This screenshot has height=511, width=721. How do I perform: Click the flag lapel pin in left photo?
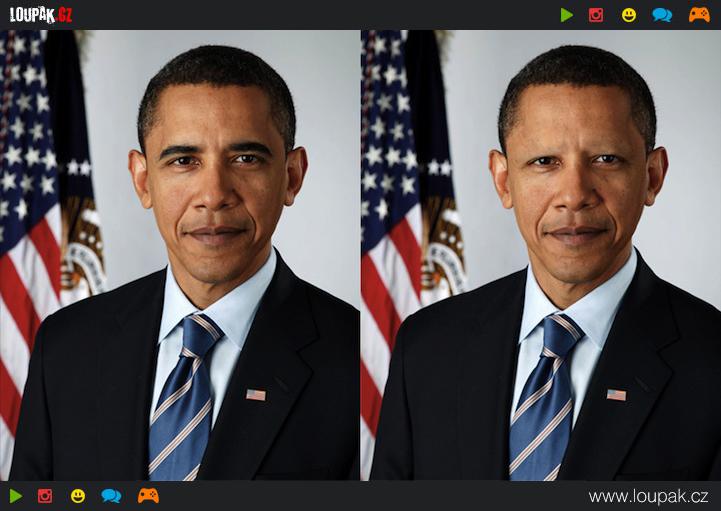[x=256, y=395]
